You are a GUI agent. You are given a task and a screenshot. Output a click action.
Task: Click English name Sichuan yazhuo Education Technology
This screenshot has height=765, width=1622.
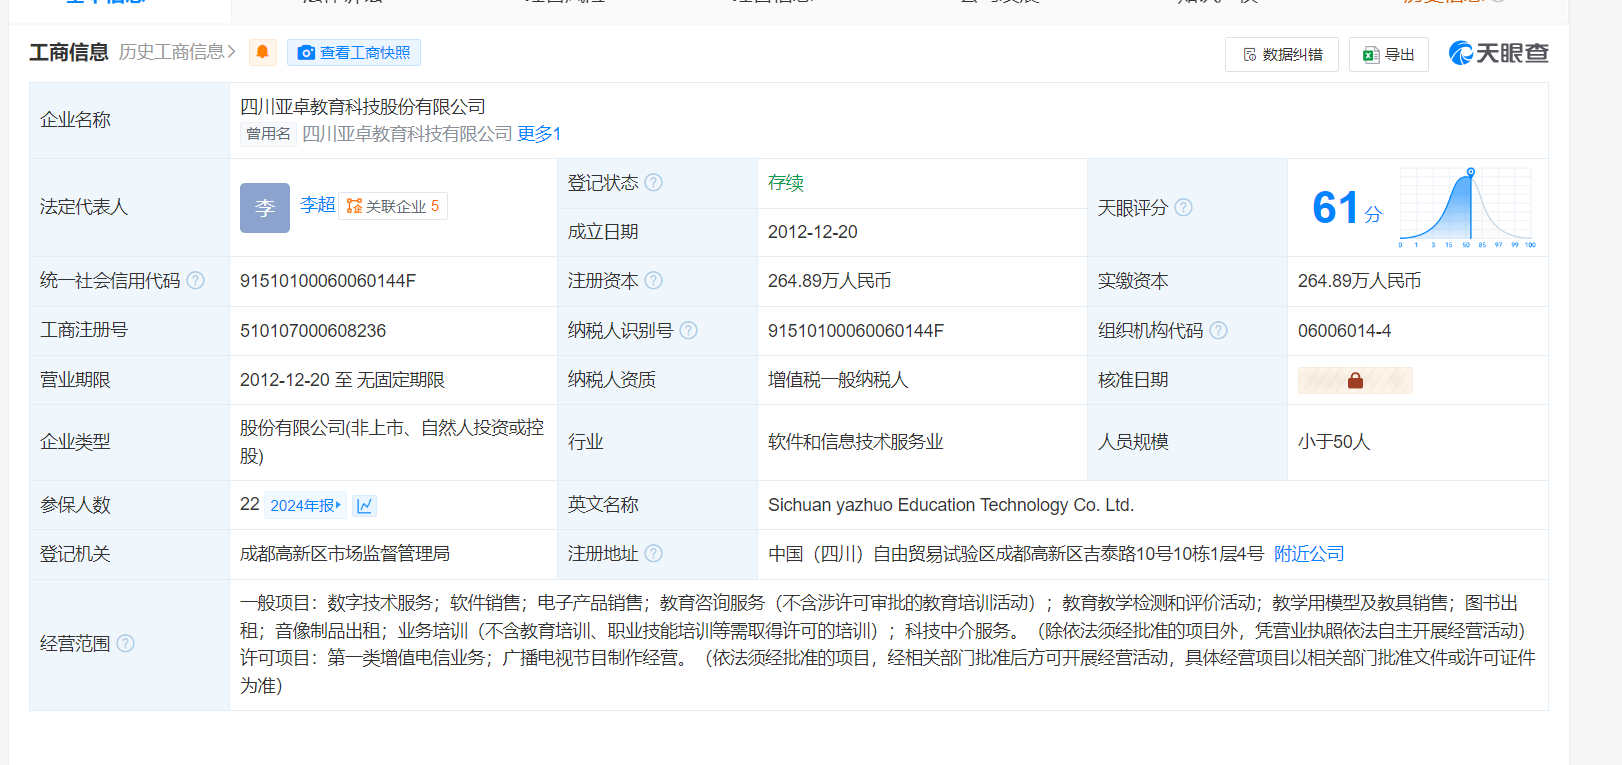tap(951, 505)
